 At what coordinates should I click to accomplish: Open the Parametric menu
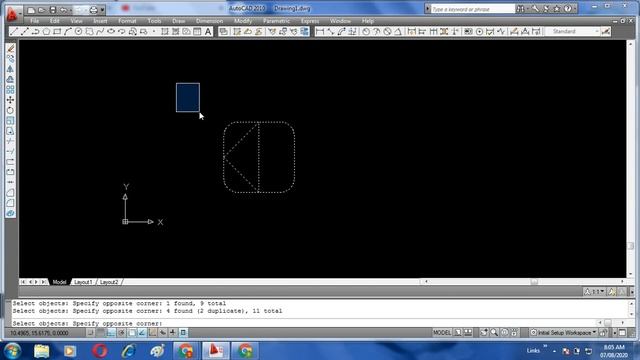pyautogui.click(x=276, y=21)
